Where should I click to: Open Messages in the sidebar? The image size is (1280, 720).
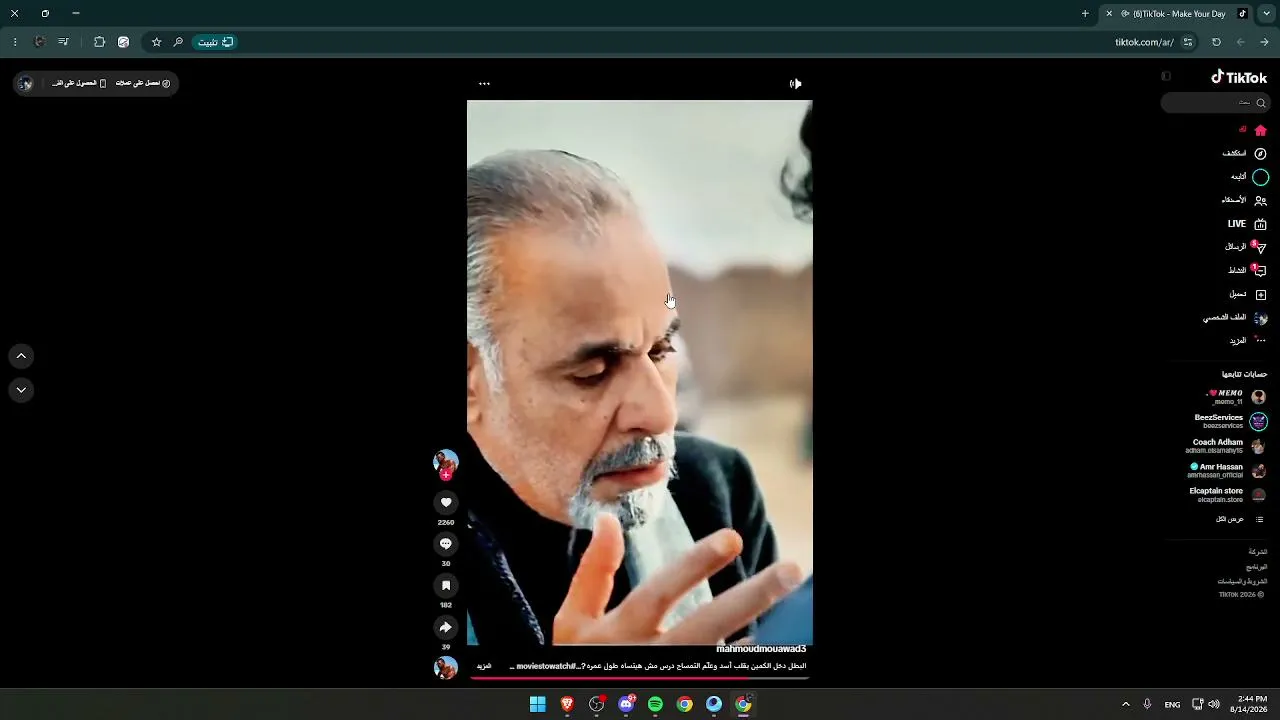click(1246, 247)
